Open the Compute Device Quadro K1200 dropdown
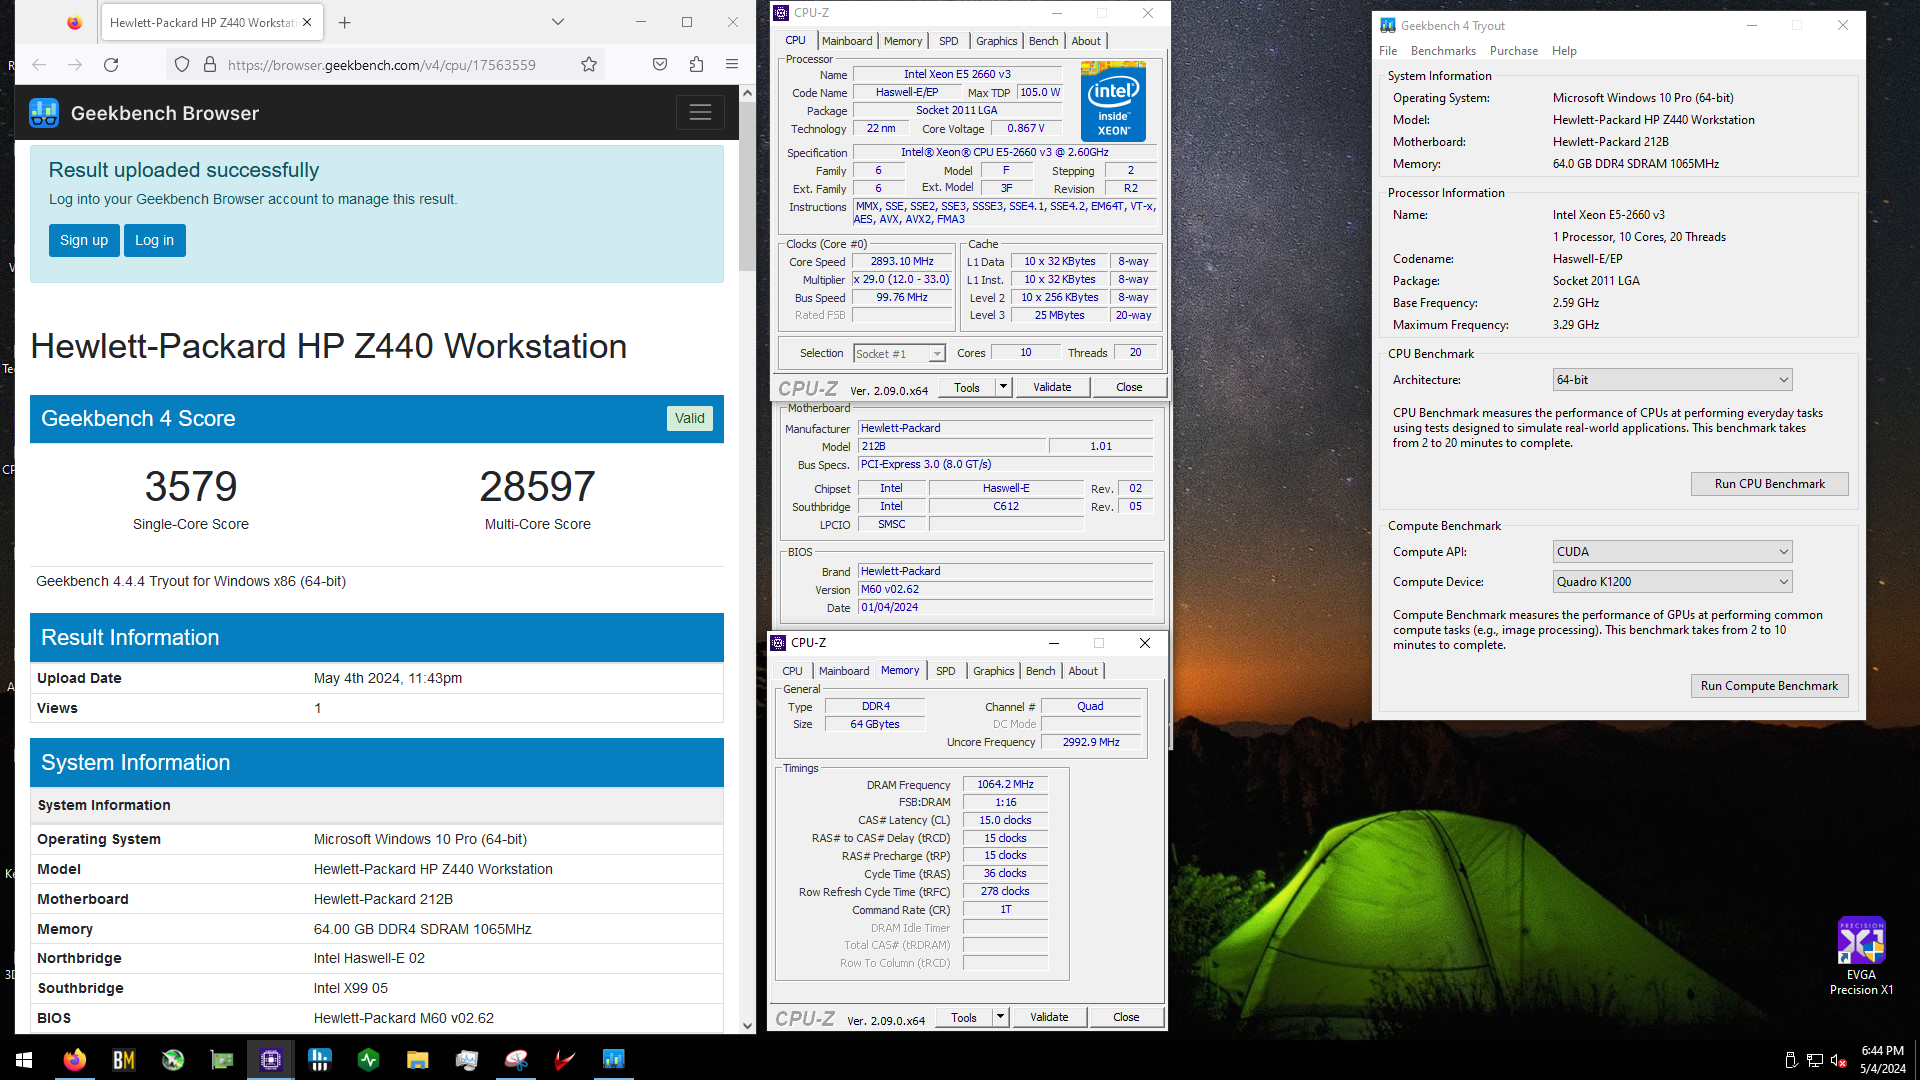The height and width of the screenshot is (1080, 1920). pos(1672,582)
